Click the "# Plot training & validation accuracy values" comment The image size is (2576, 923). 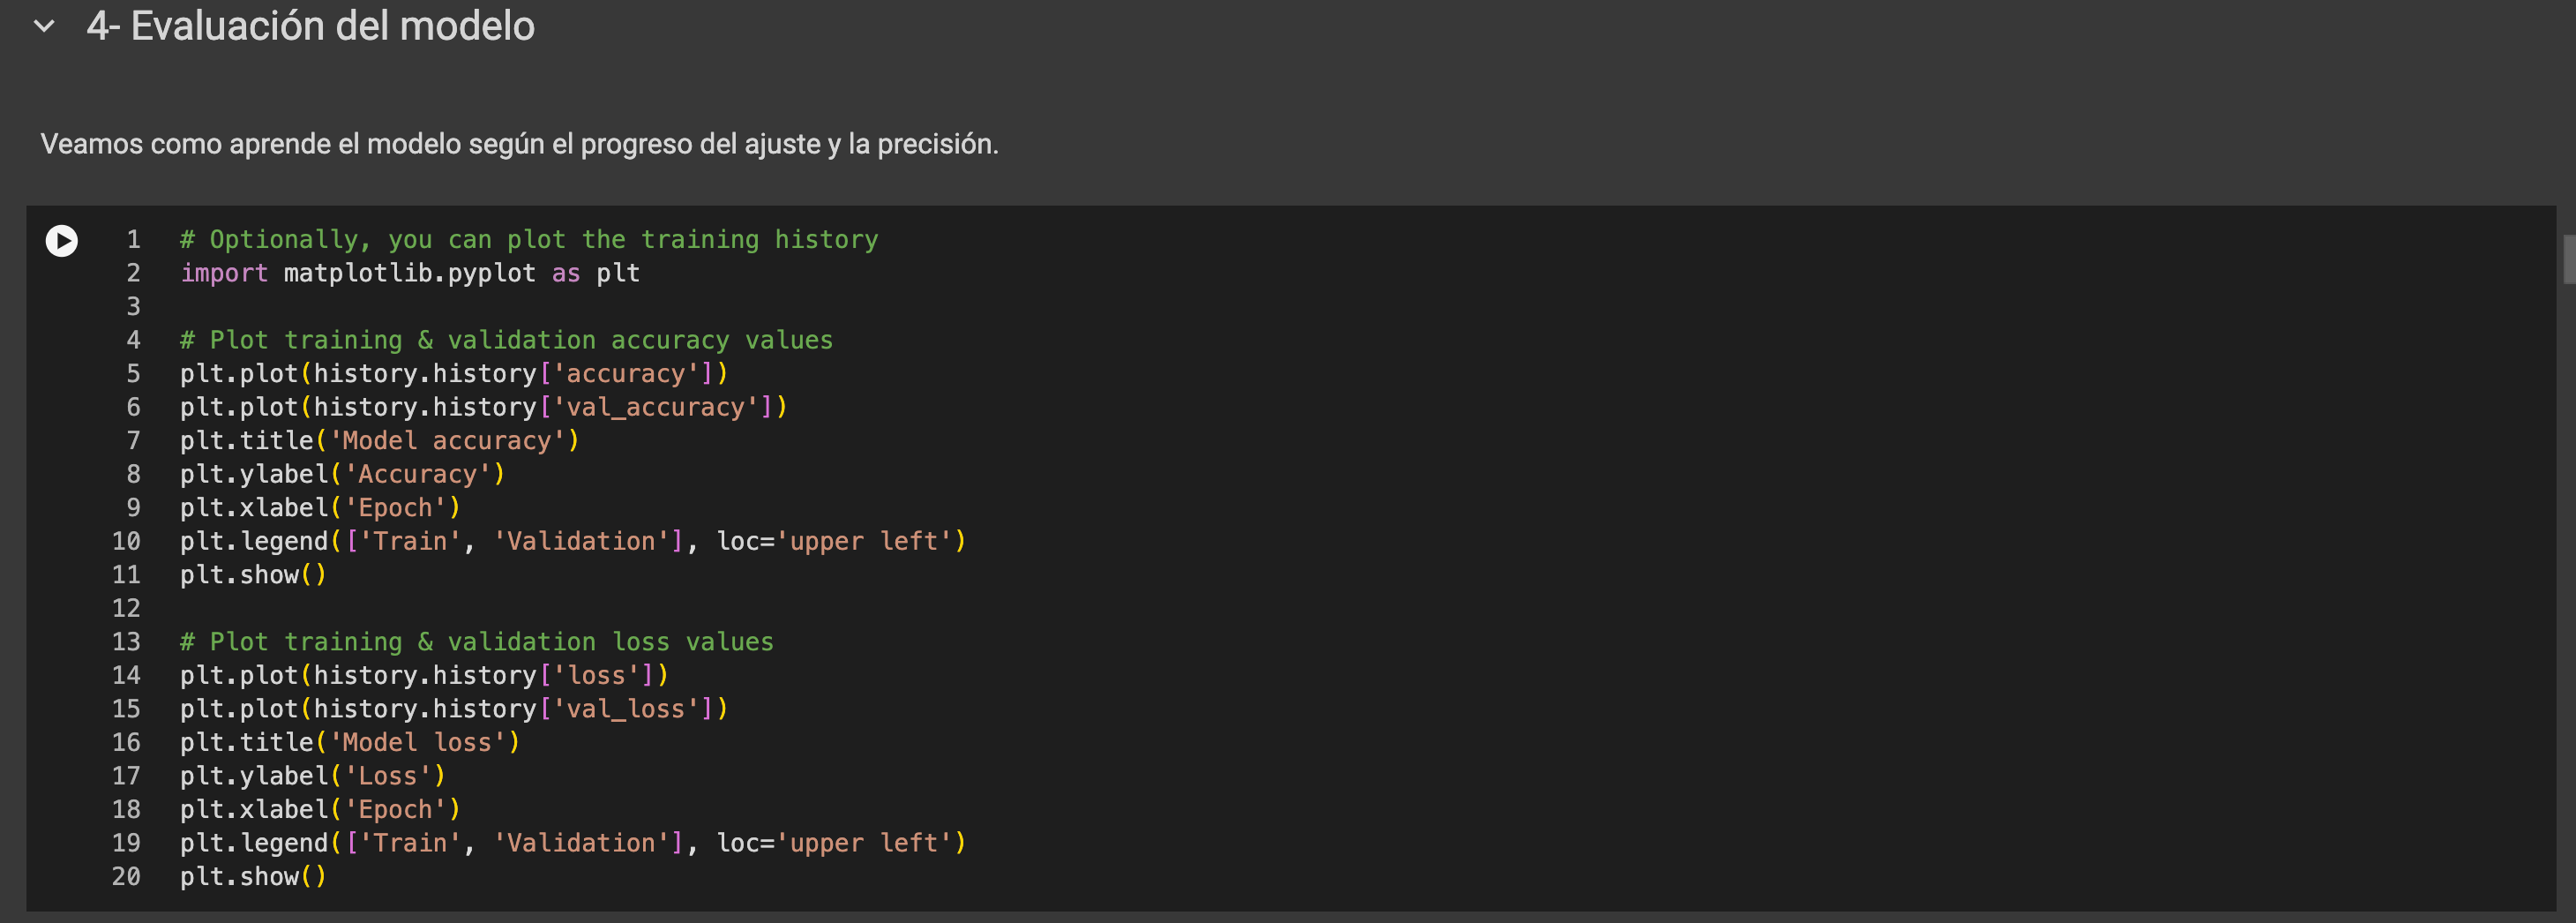point(506,341)
